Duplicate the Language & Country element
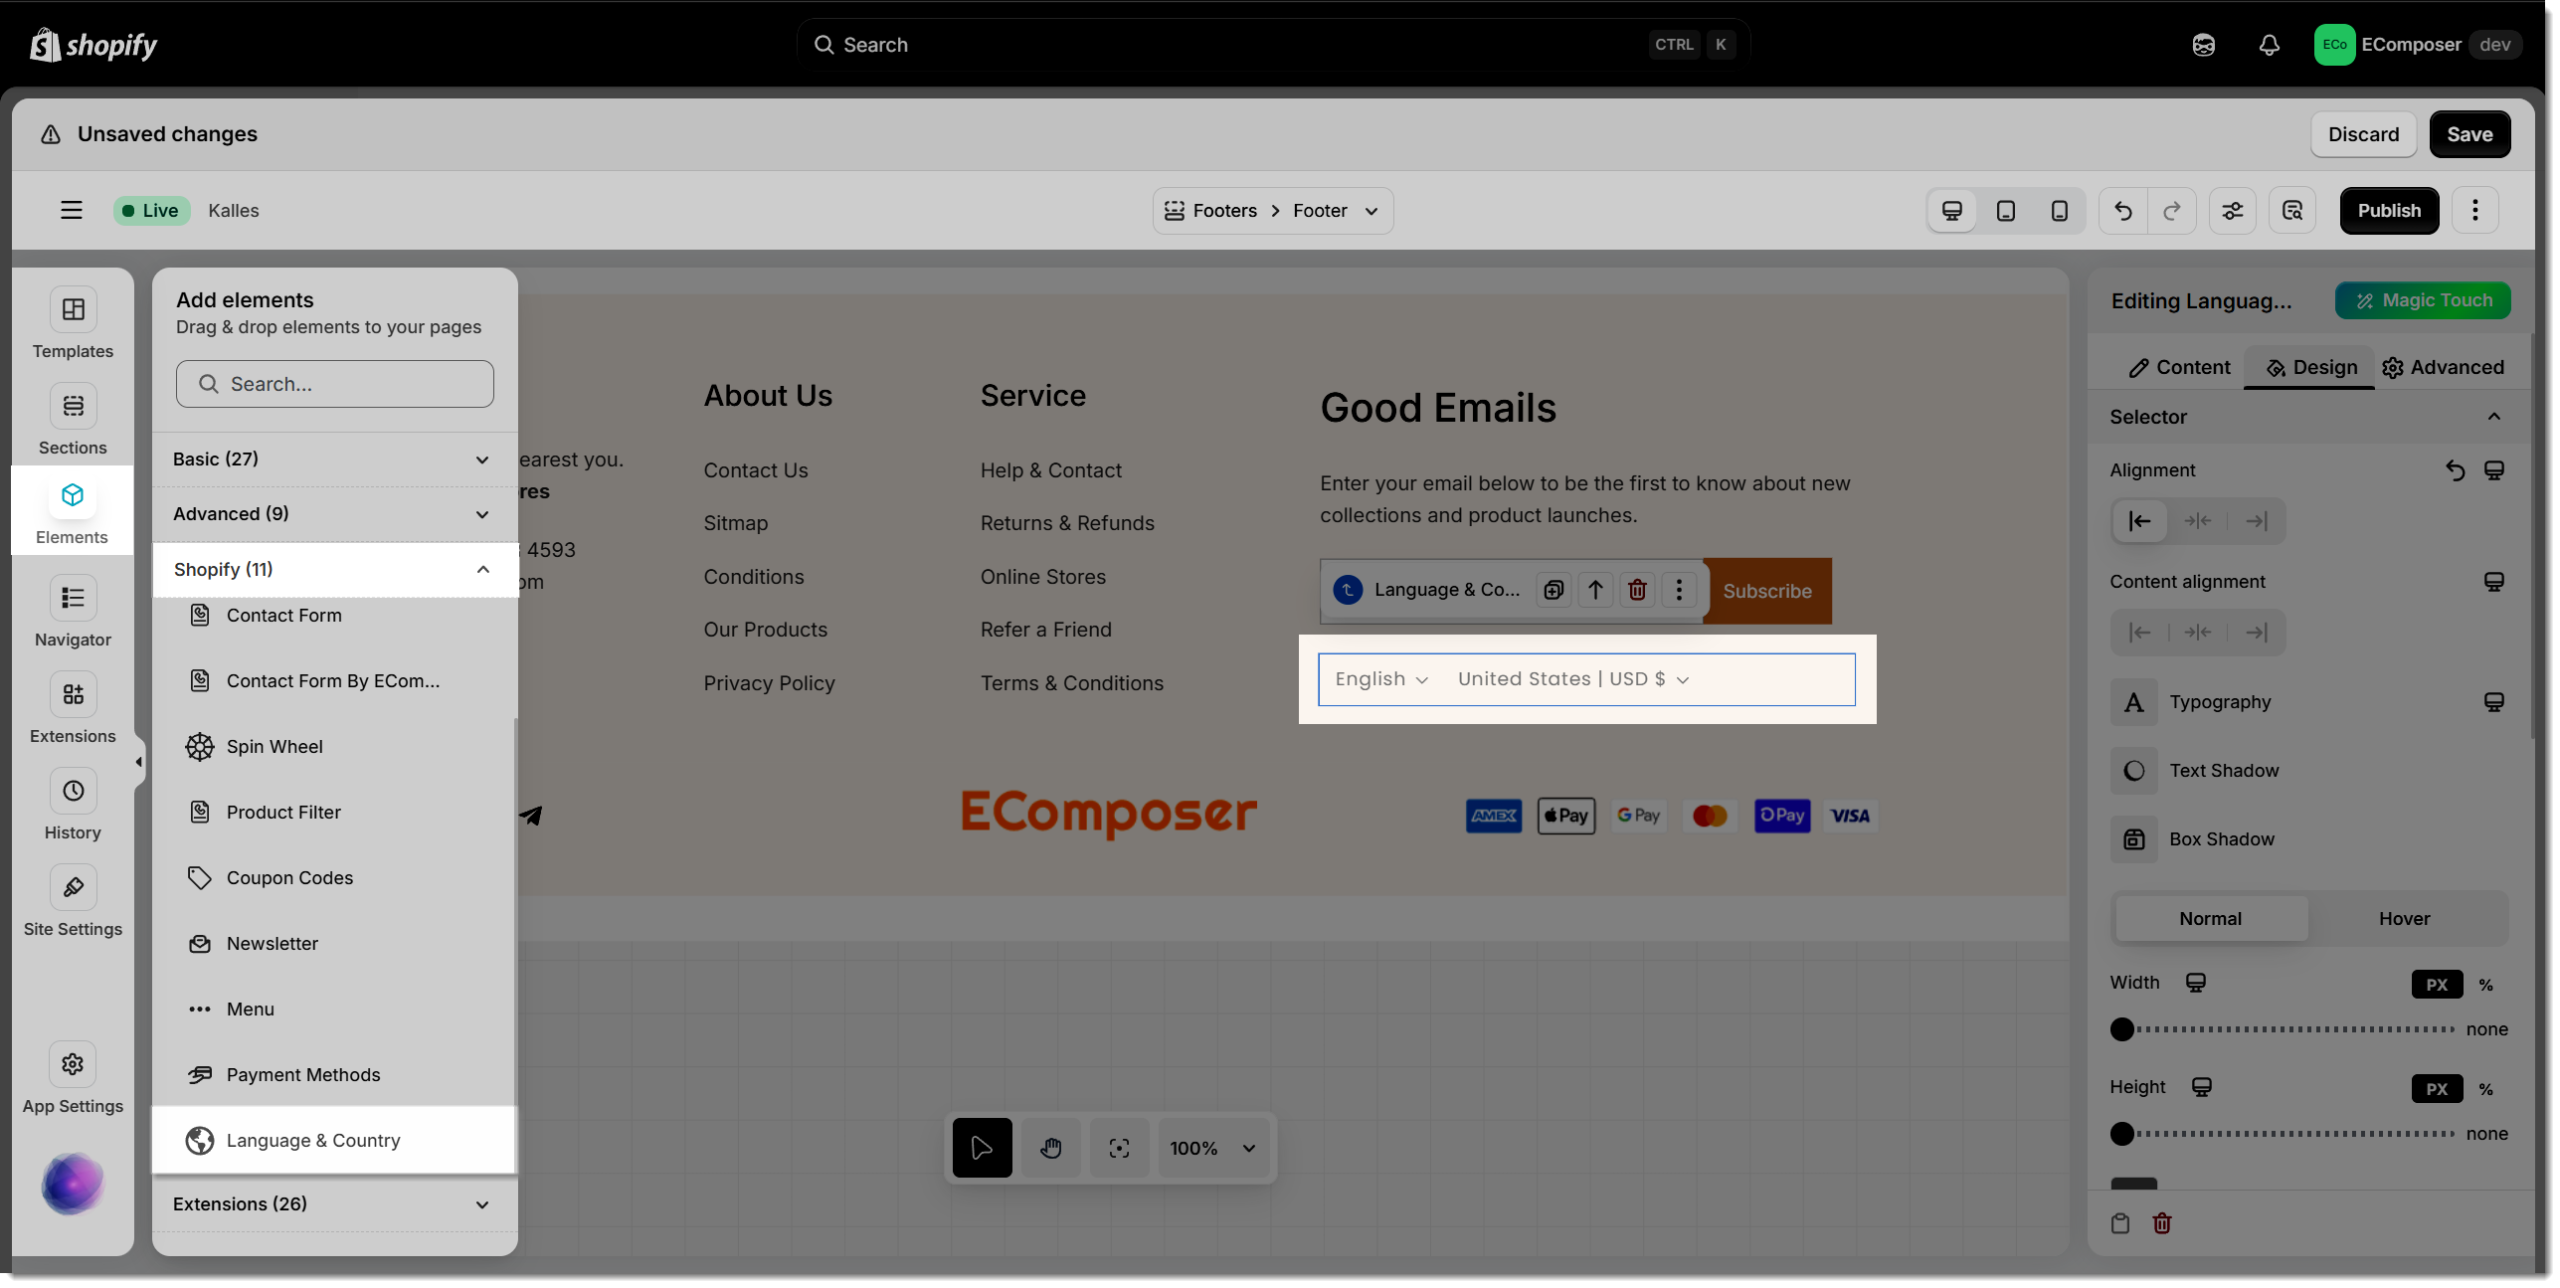This screenshot has width=2560, height=1288. click(1553, 590)
